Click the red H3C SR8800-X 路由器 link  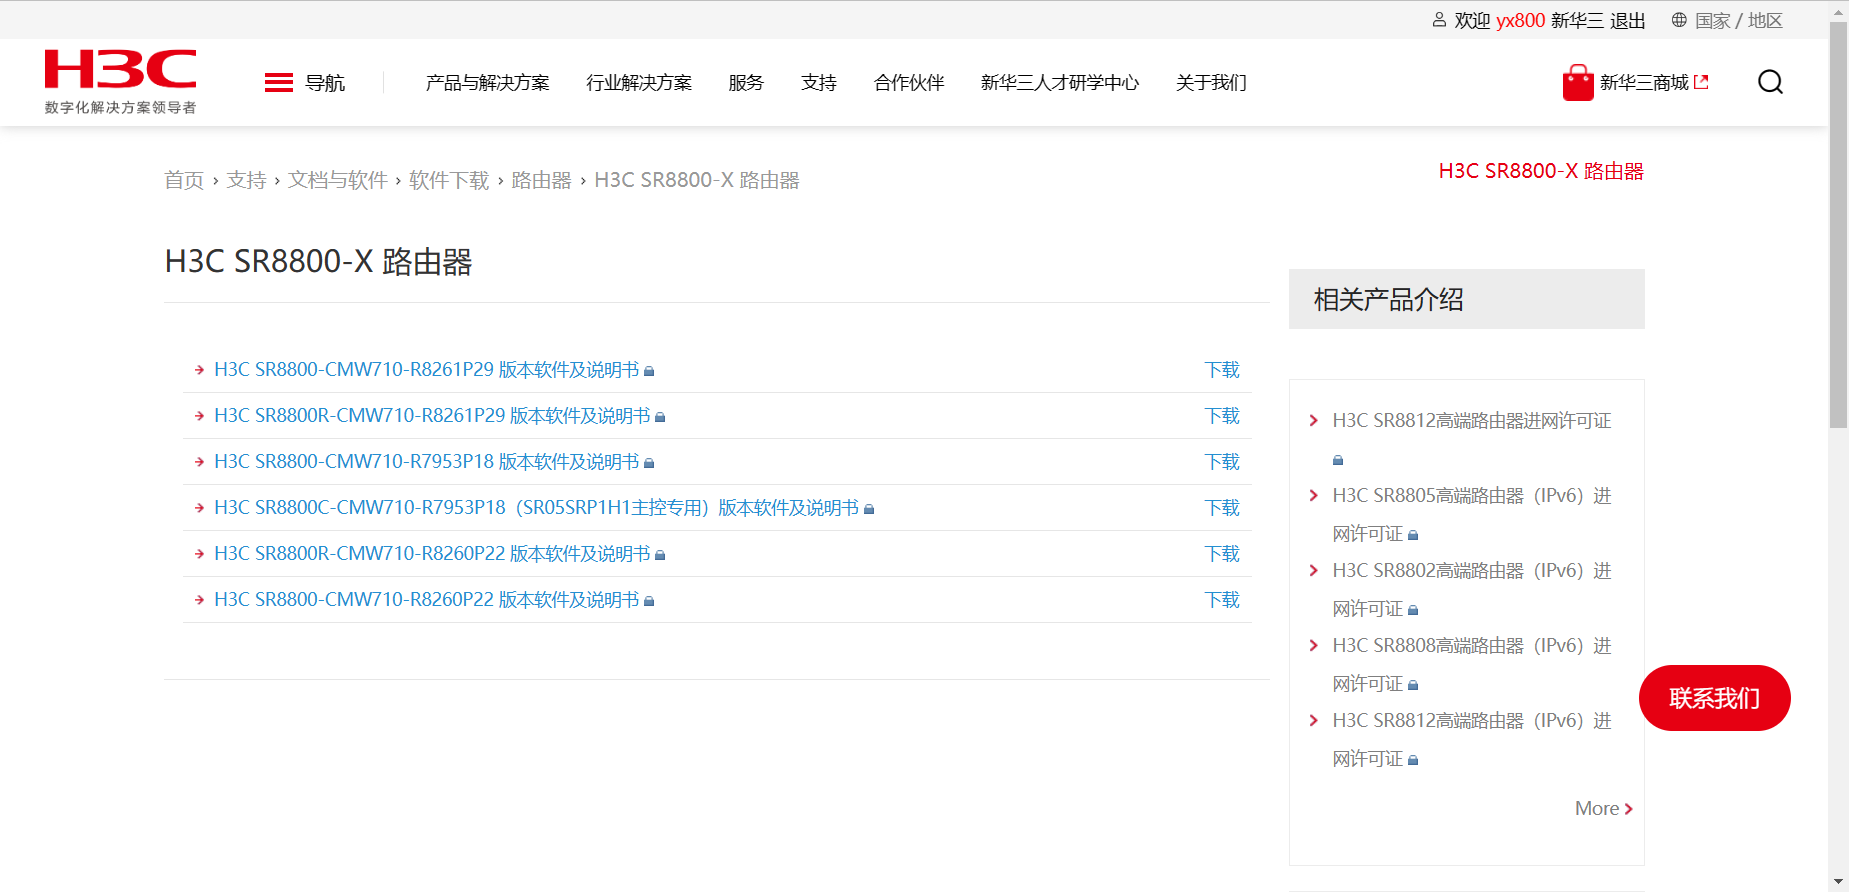(x=1541, y=171)
